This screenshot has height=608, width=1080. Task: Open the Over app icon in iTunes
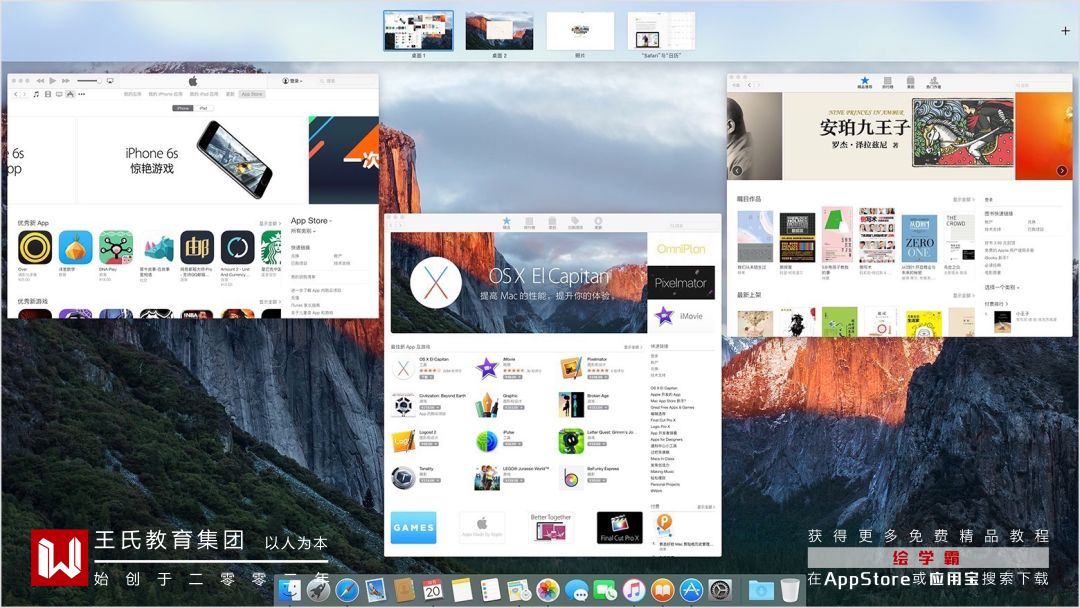(34, 247)
